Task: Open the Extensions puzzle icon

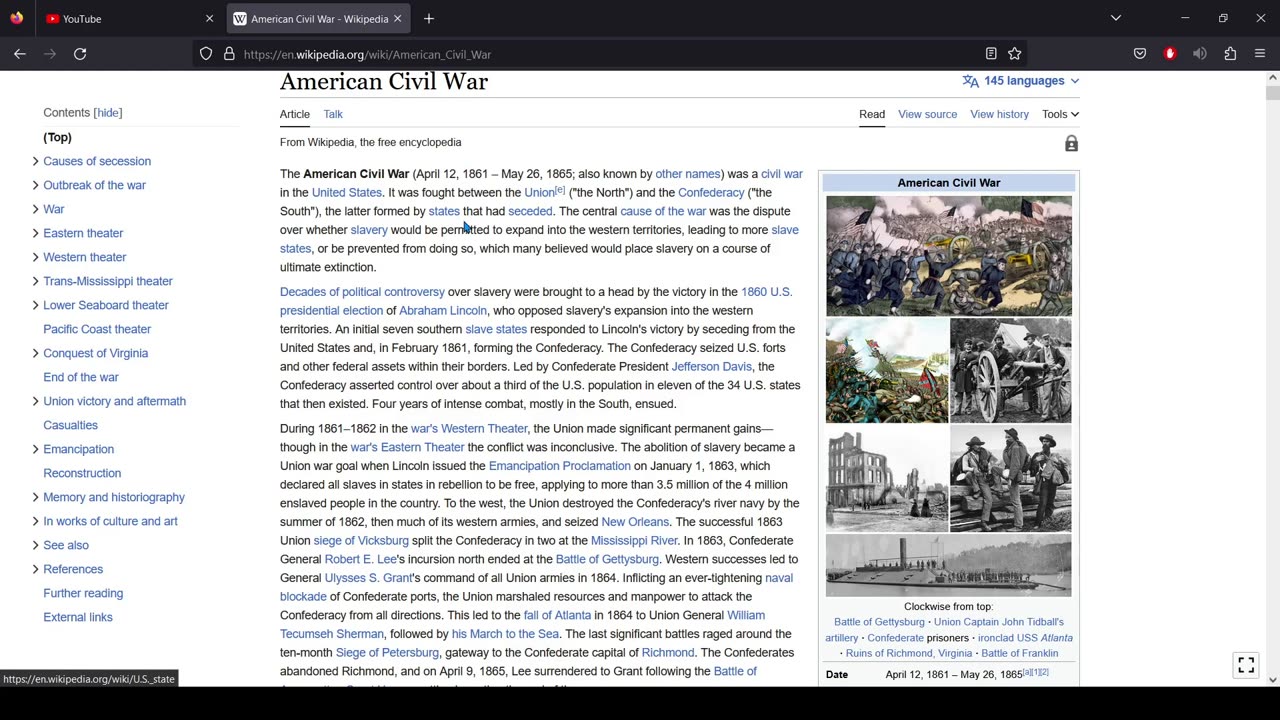Action: (x=1230, y=54)
